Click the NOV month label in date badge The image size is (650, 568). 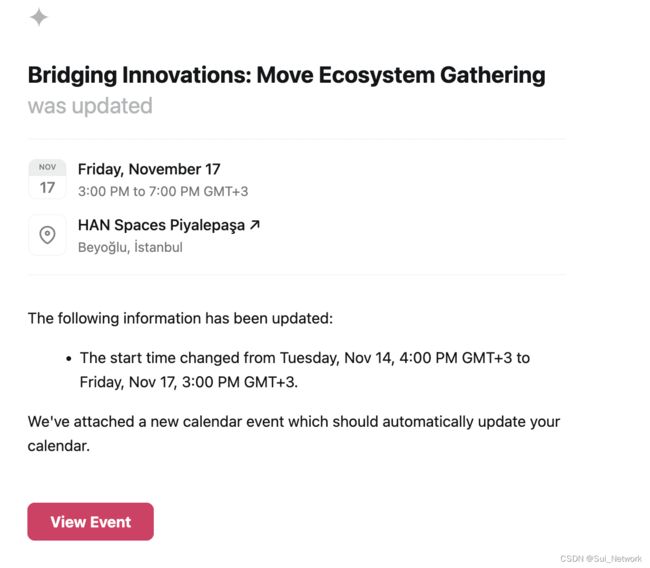point(47,167)
